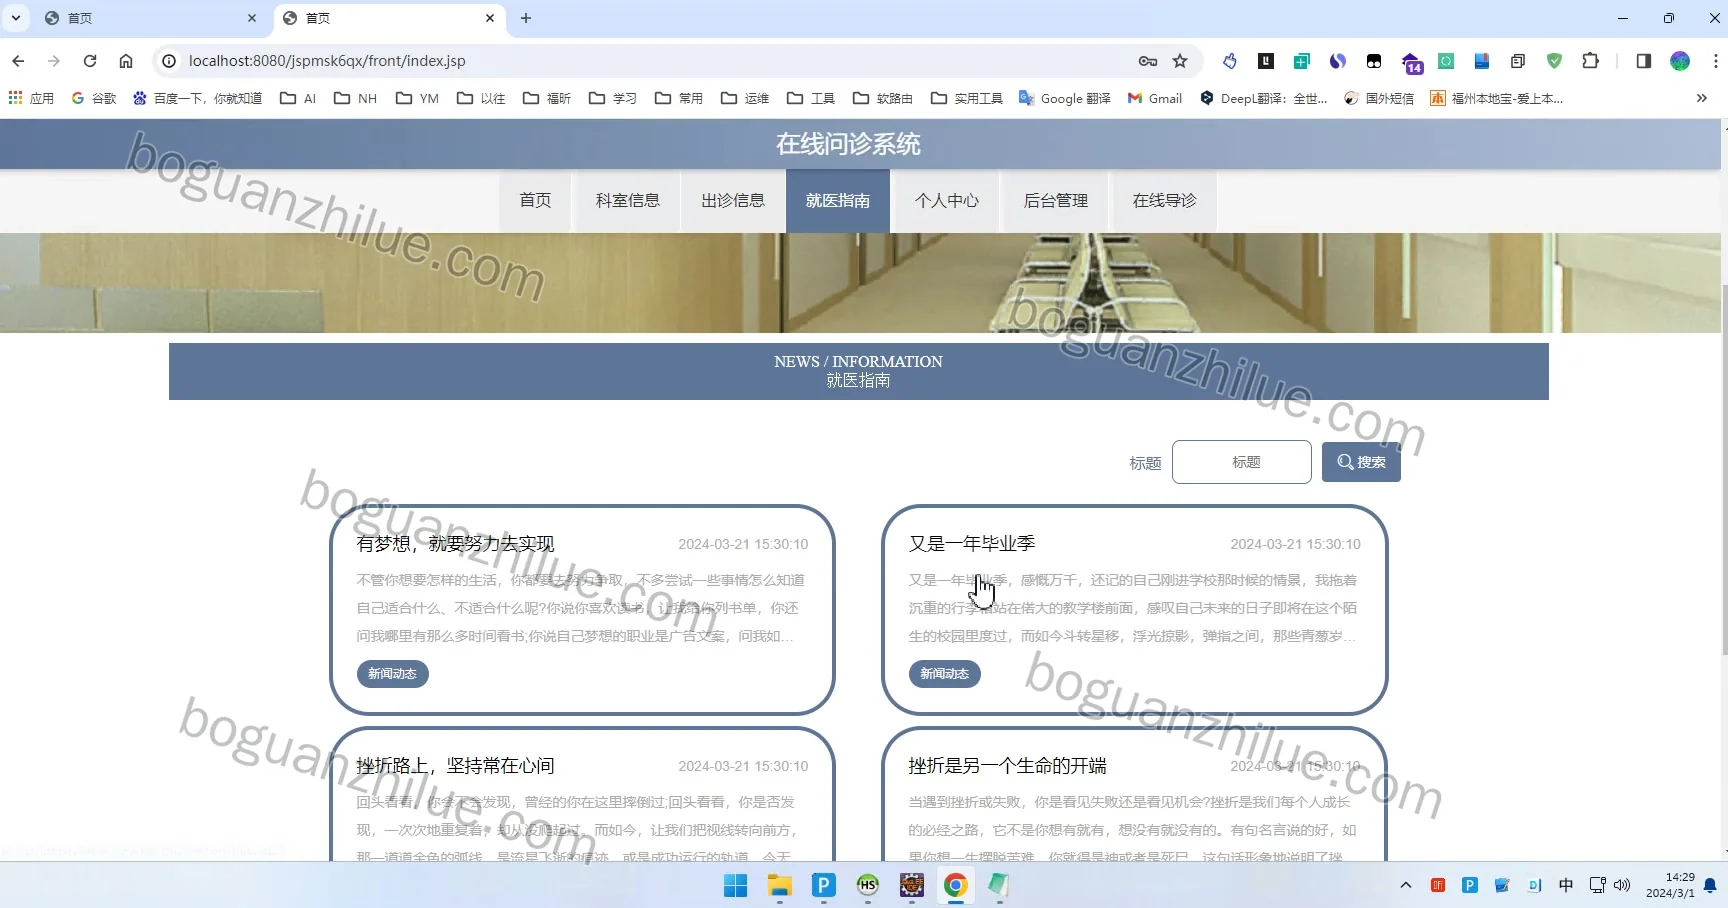Image resolution: width=1728 pixels, height=908 pixels.
Task: Open the tab search dropdown arrow
Action: 16,18
